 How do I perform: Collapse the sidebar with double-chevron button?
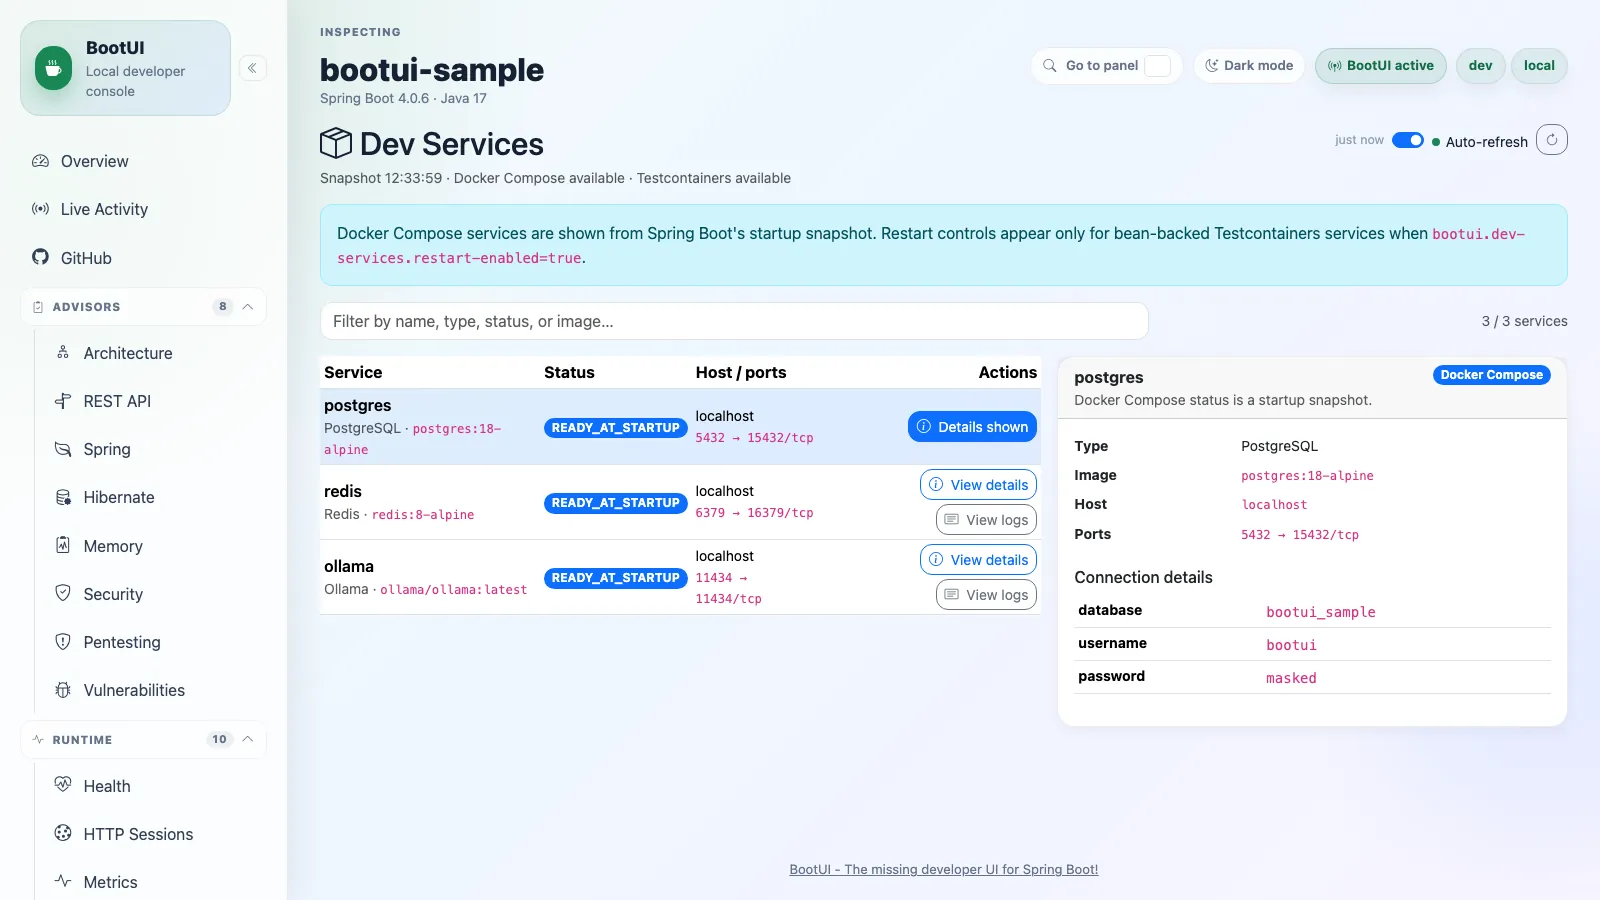click(x=252, y=68)
